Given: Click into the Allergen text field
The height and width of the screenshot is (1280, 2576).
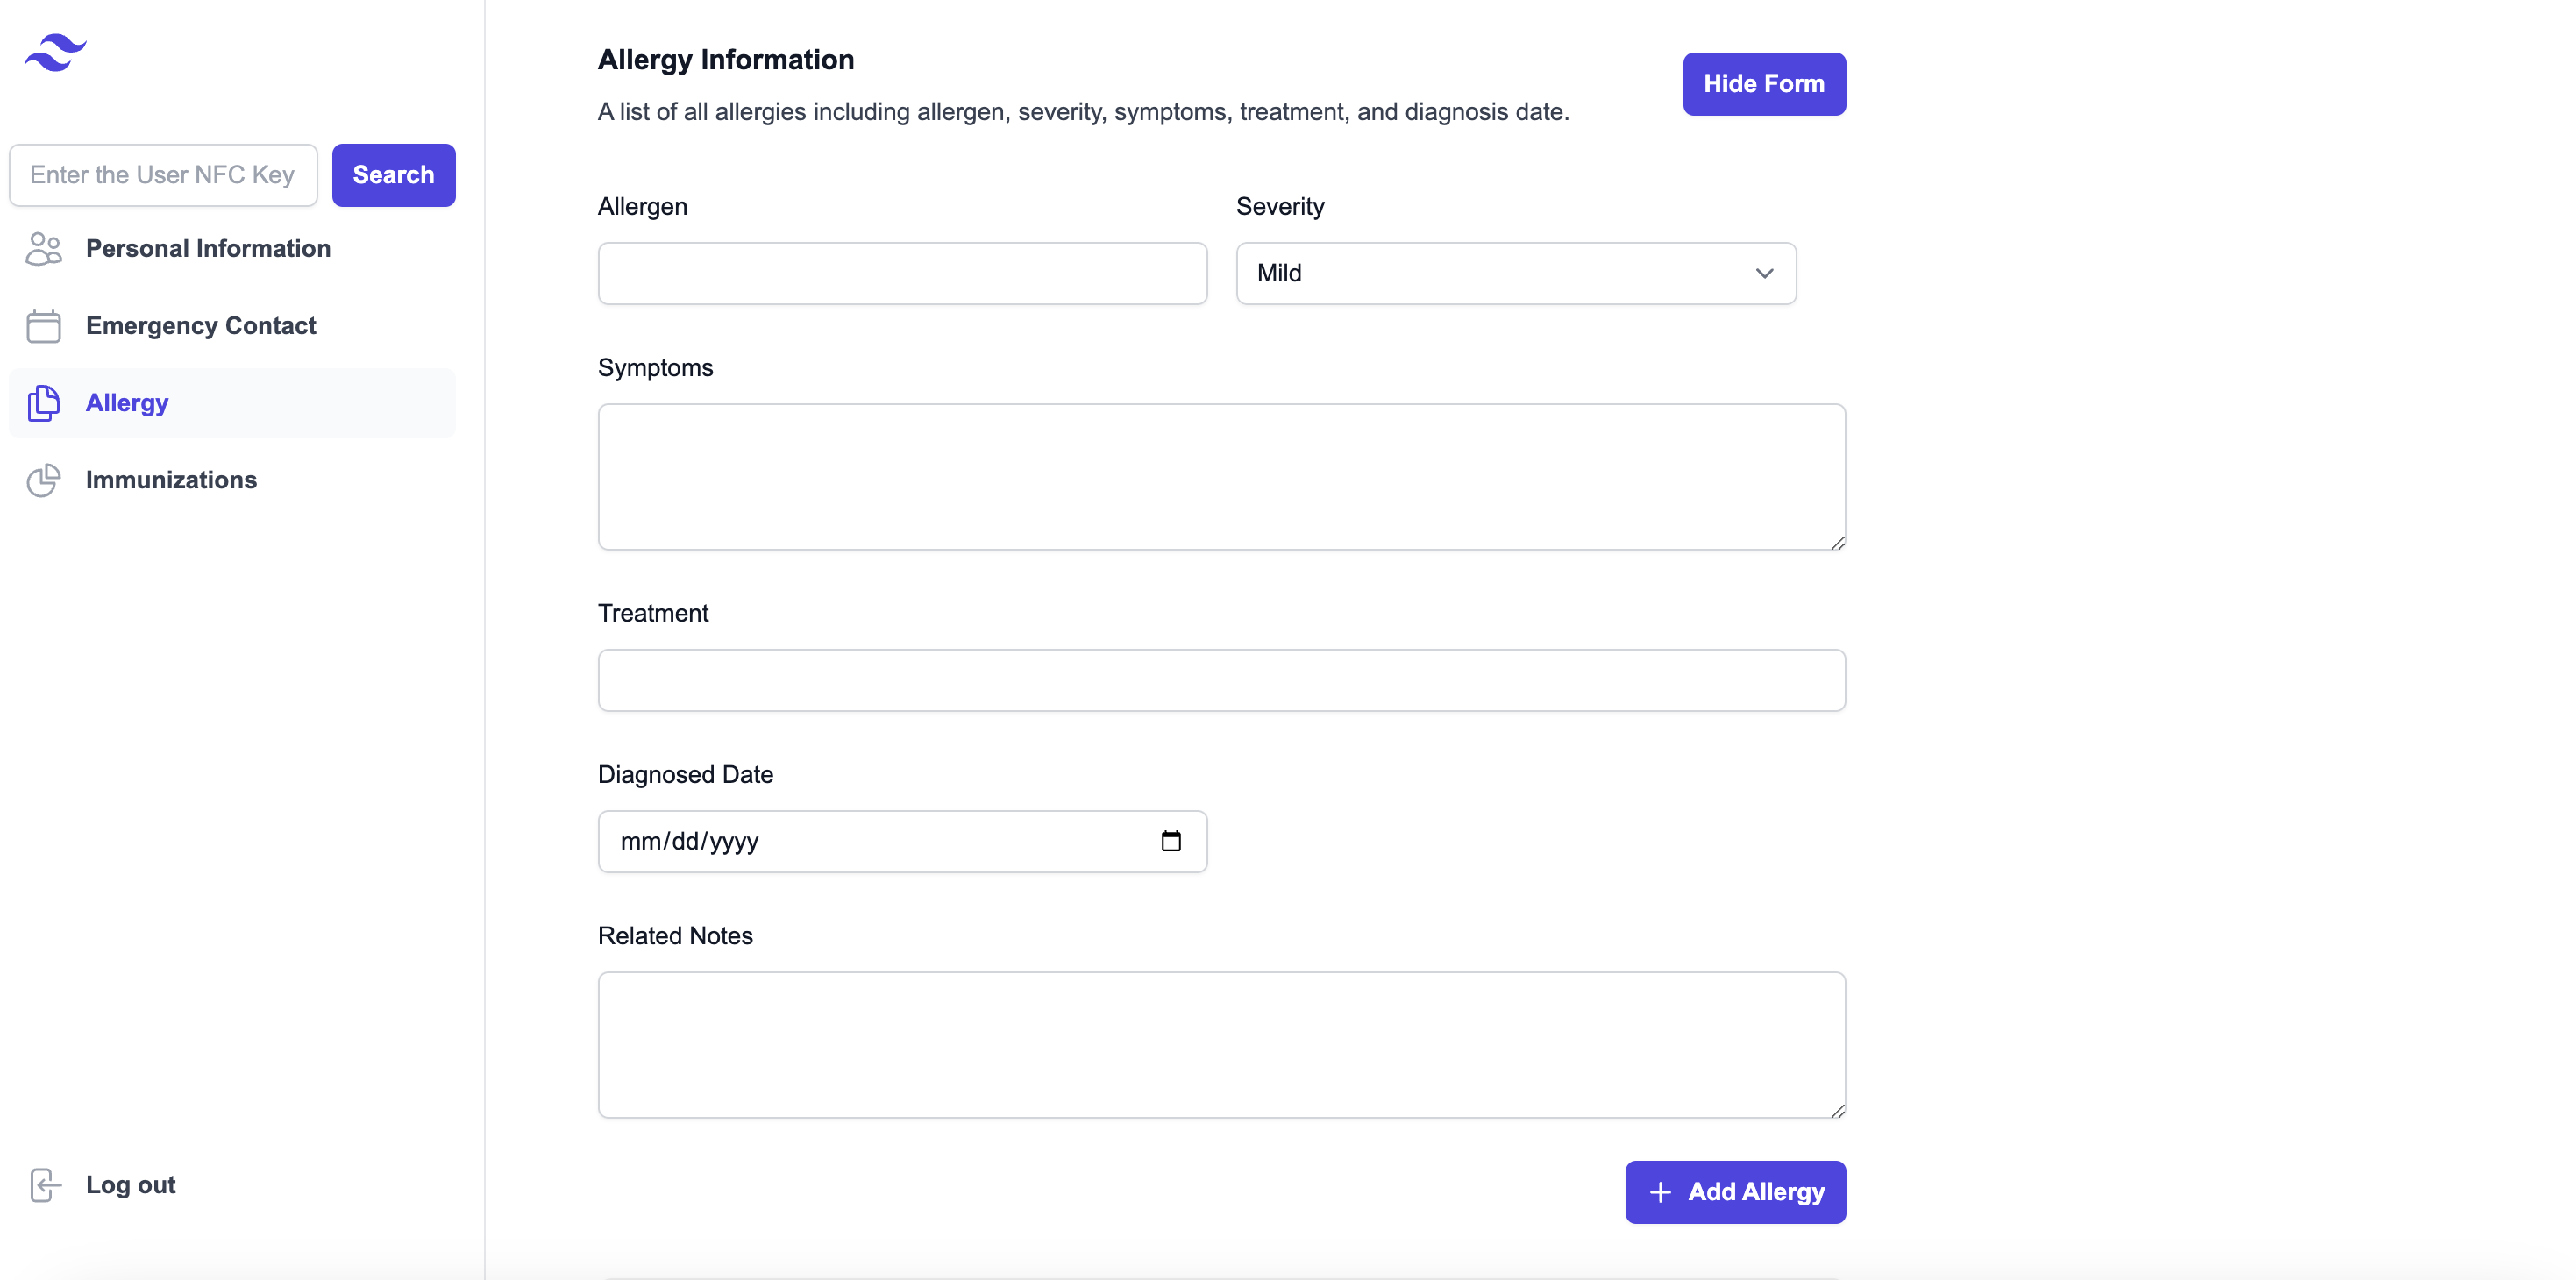Looking at the screenshot, I should coord(902,273).
